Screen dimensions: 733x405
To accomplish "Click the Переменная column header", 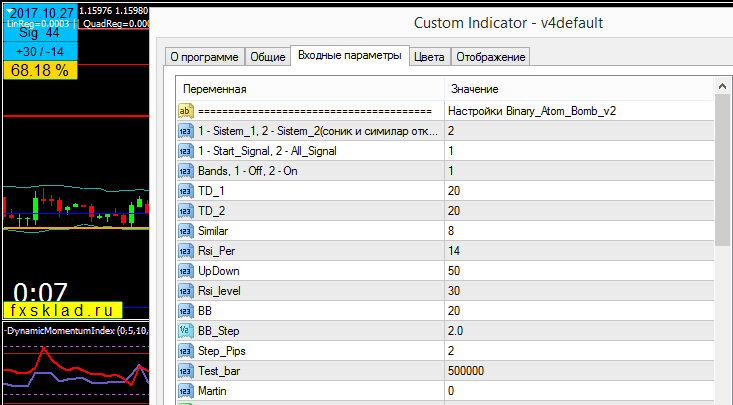I will (214, 89).
